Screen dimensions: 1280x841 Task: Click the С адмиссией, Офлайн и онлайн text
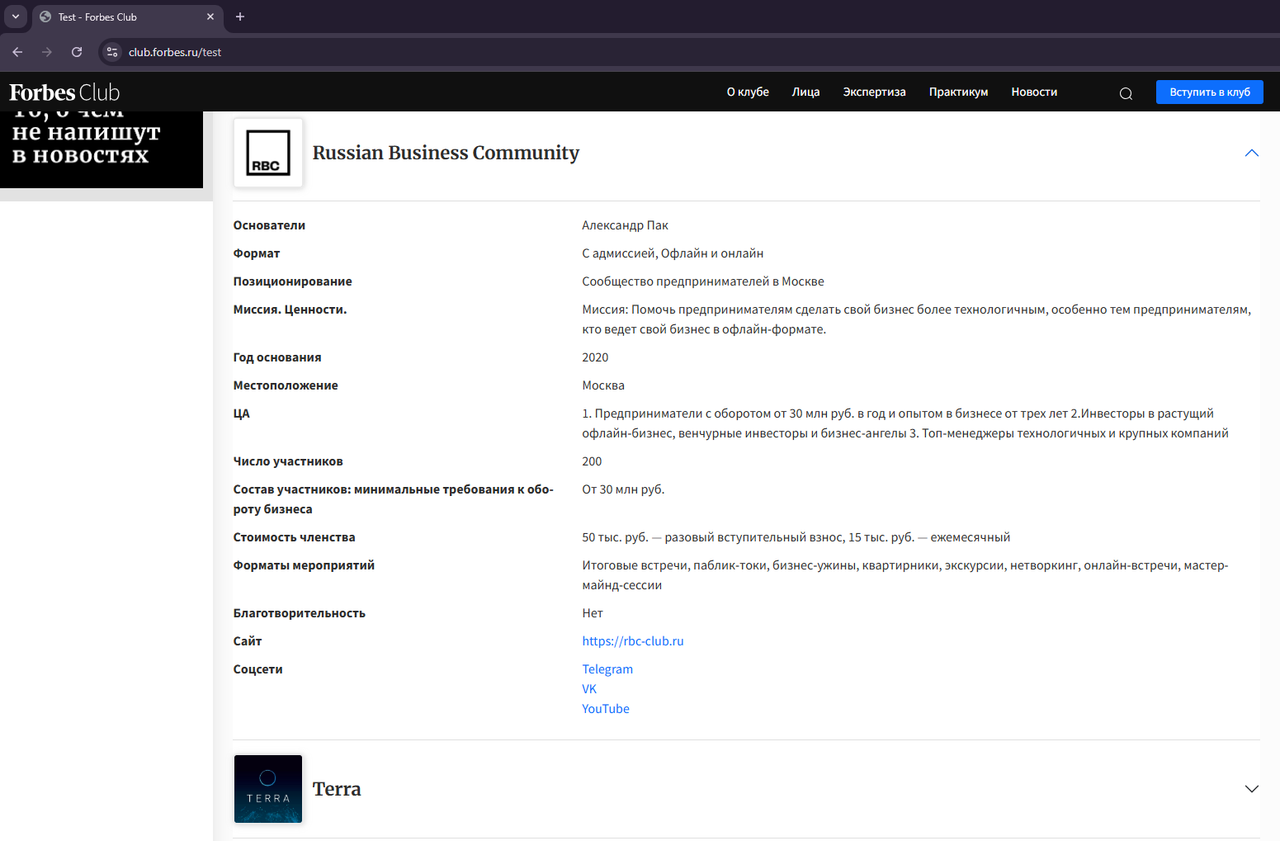(x=673, y=253)
